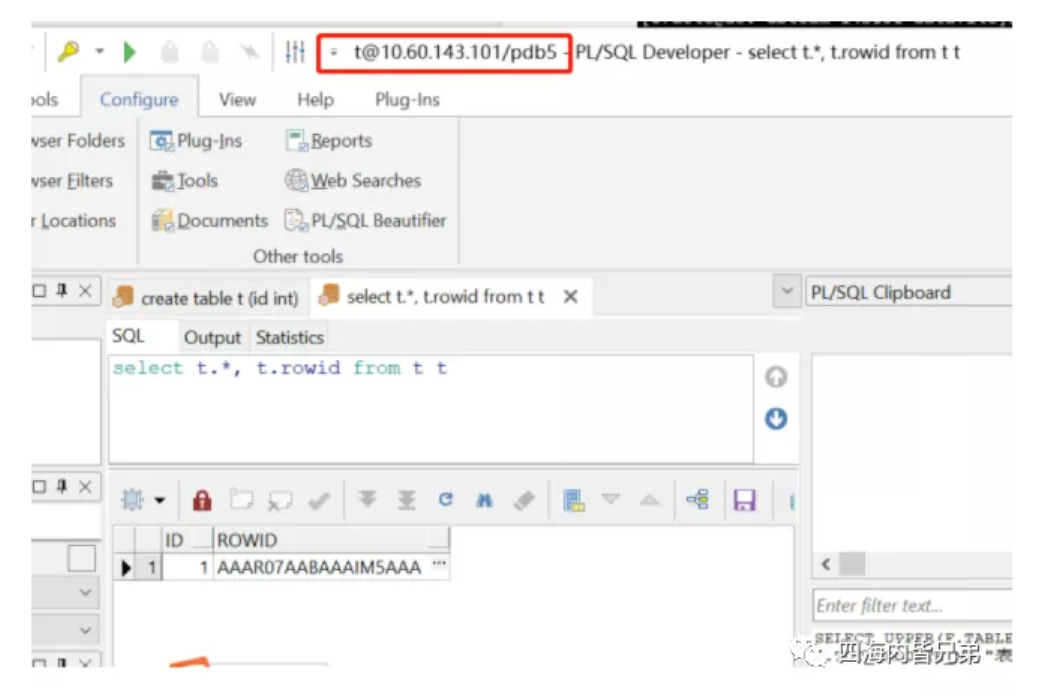Switch to the Output tab

[x=212, y=337]
